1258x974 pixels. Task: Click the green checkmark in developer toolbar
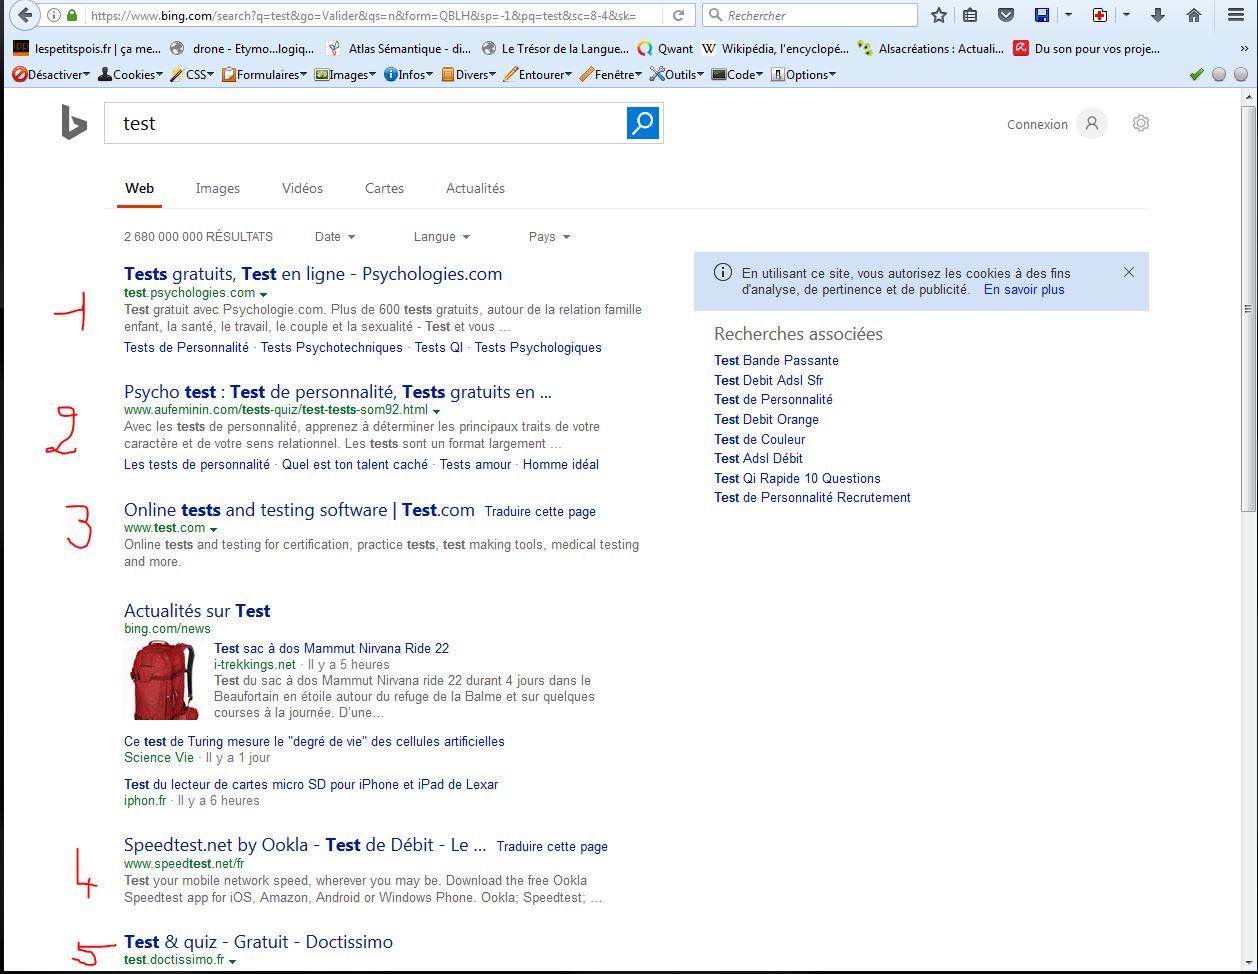coord(1196,74)
